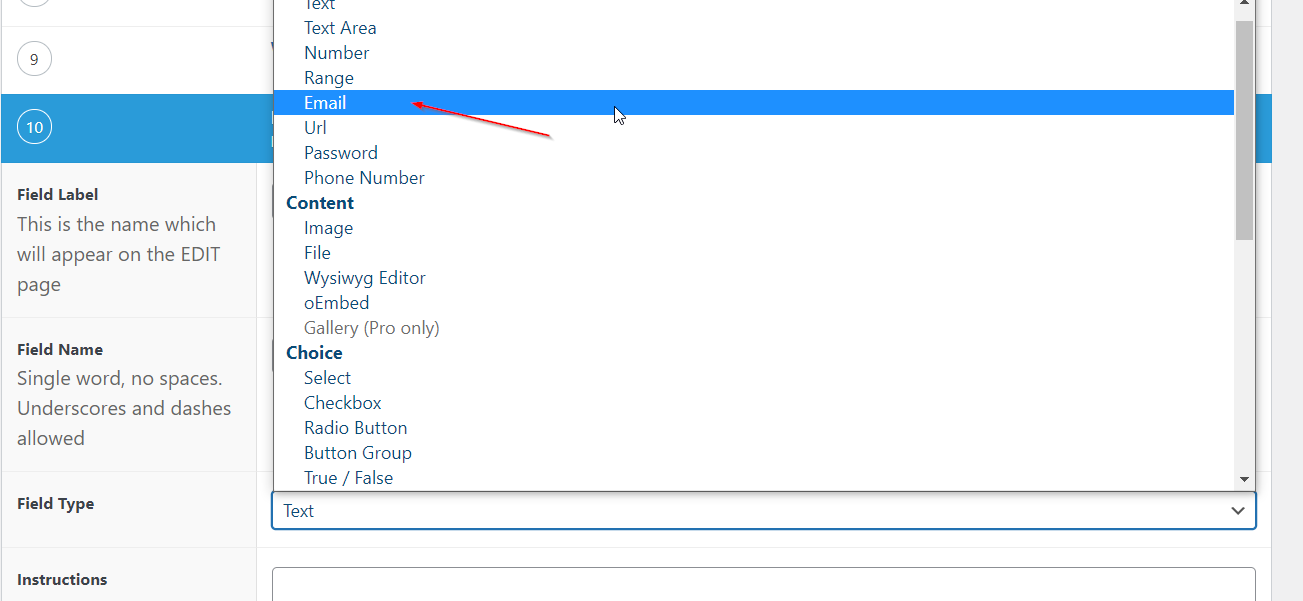Choose Button Group from list

pyautogui.click(x=358, y=453)
